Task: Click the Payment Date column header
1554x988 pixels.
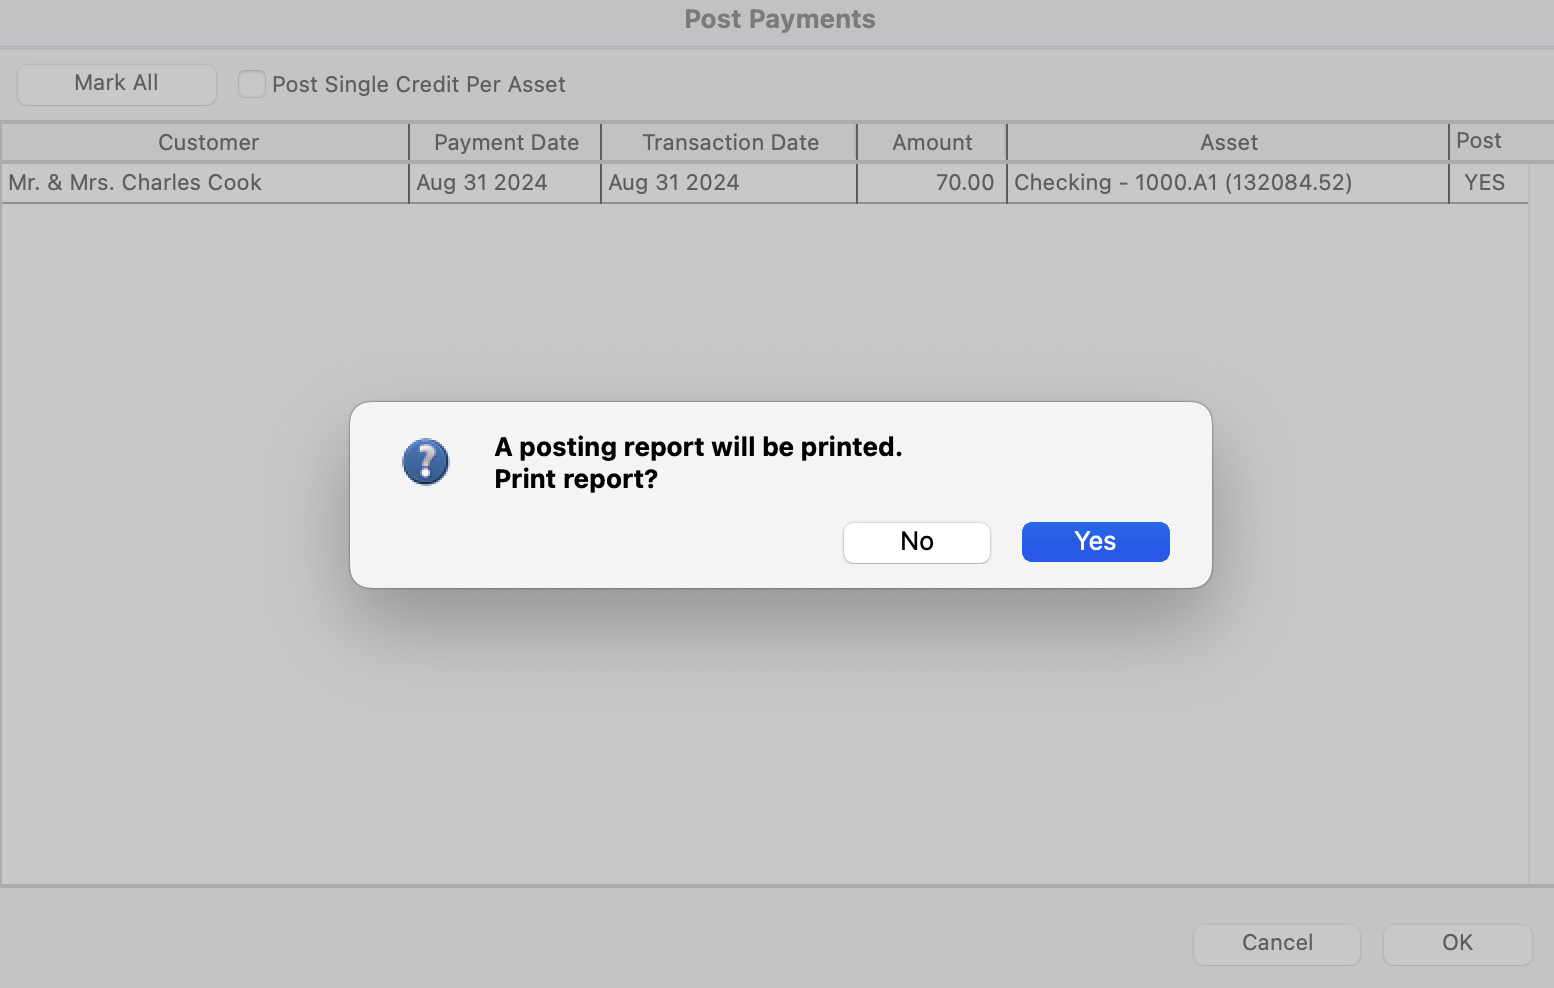Action: [x=506, y=142]
